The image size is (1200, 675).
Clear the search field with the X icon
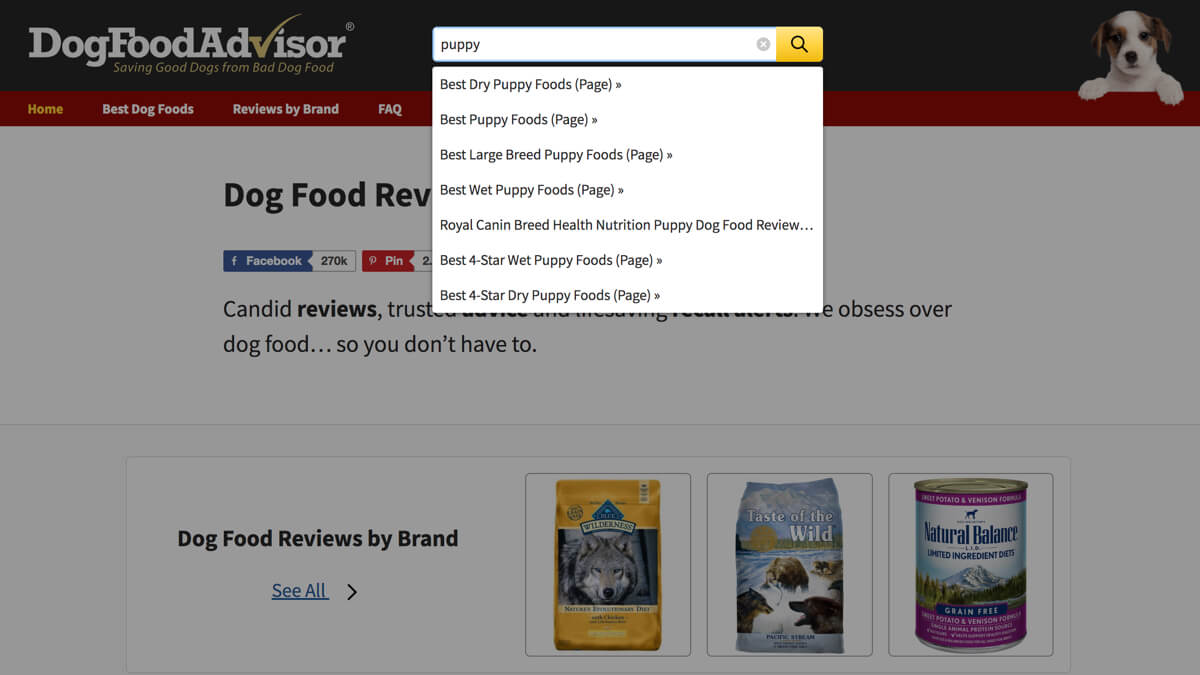click(x=763, y=44)
